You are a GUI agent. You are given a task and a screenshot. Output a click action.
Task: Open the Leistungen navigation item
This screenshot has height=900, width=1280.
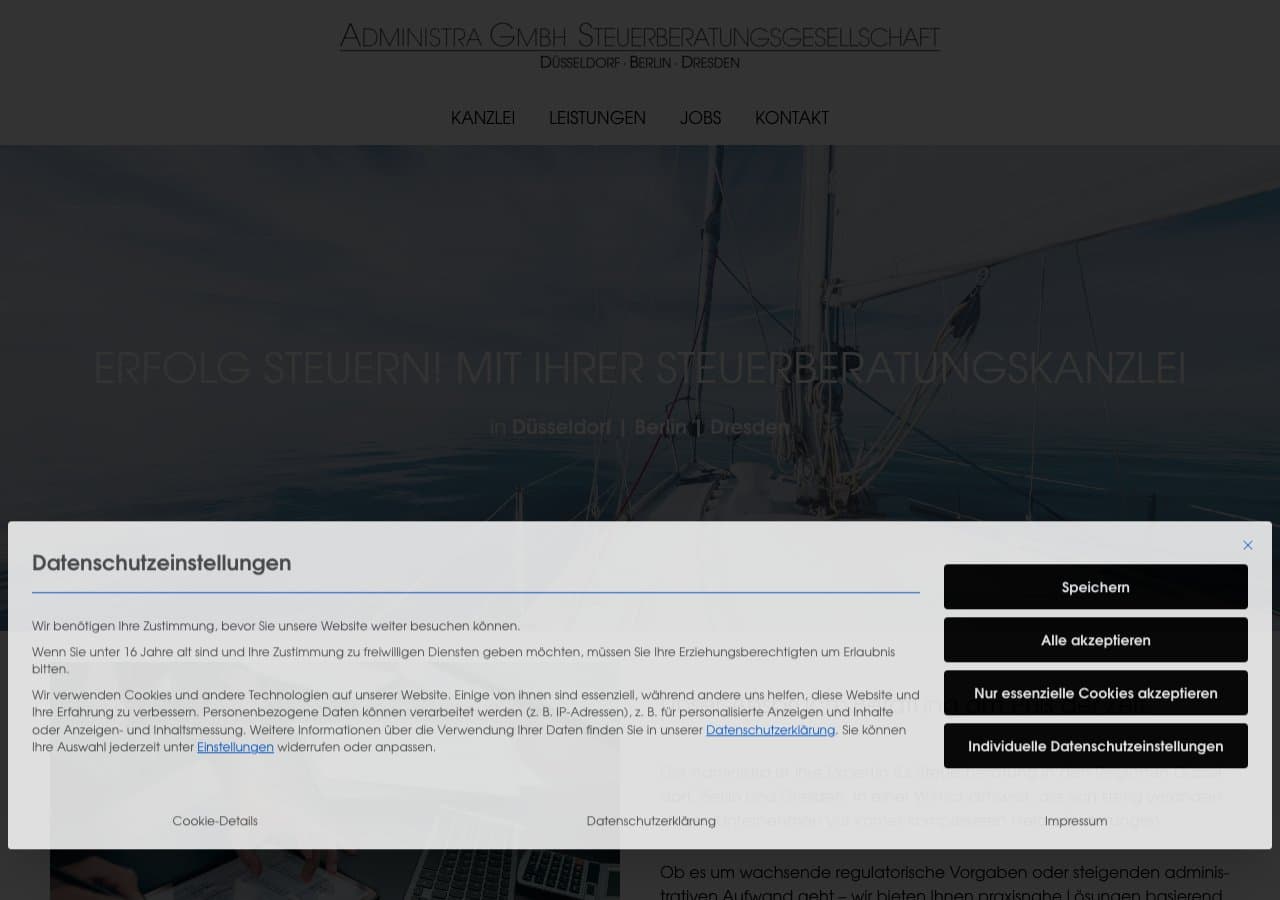pos(597,118)
